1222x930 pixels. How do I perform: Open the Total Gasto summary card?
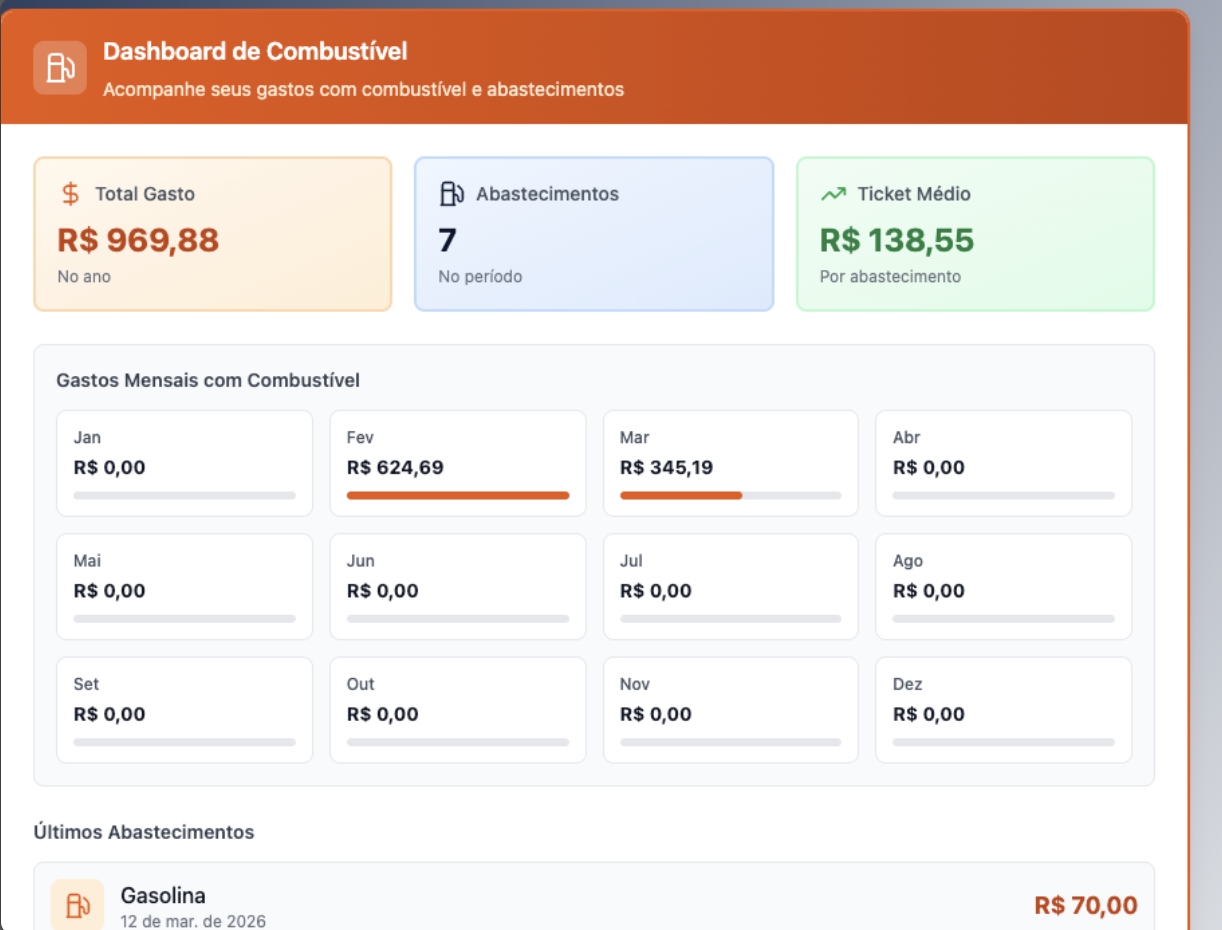(212, 233)
